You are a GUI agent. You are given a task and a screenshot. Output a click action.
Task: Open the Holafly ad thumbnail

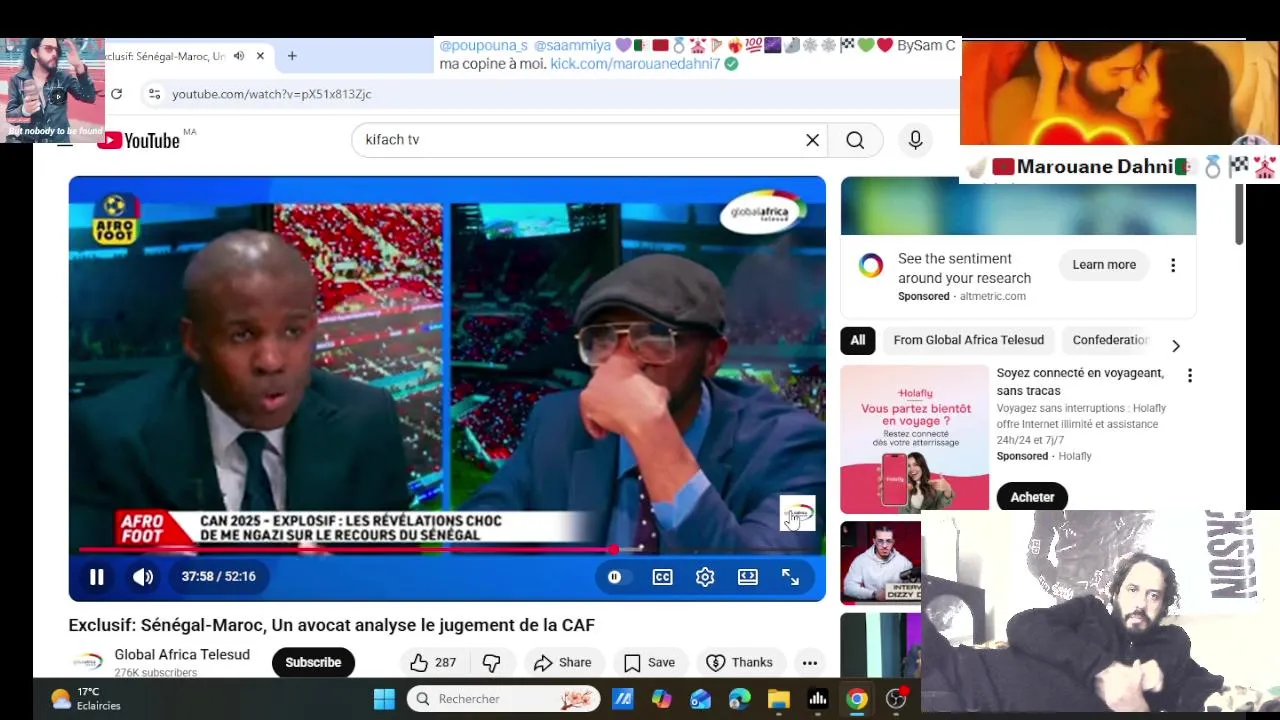tap(914, 439)
